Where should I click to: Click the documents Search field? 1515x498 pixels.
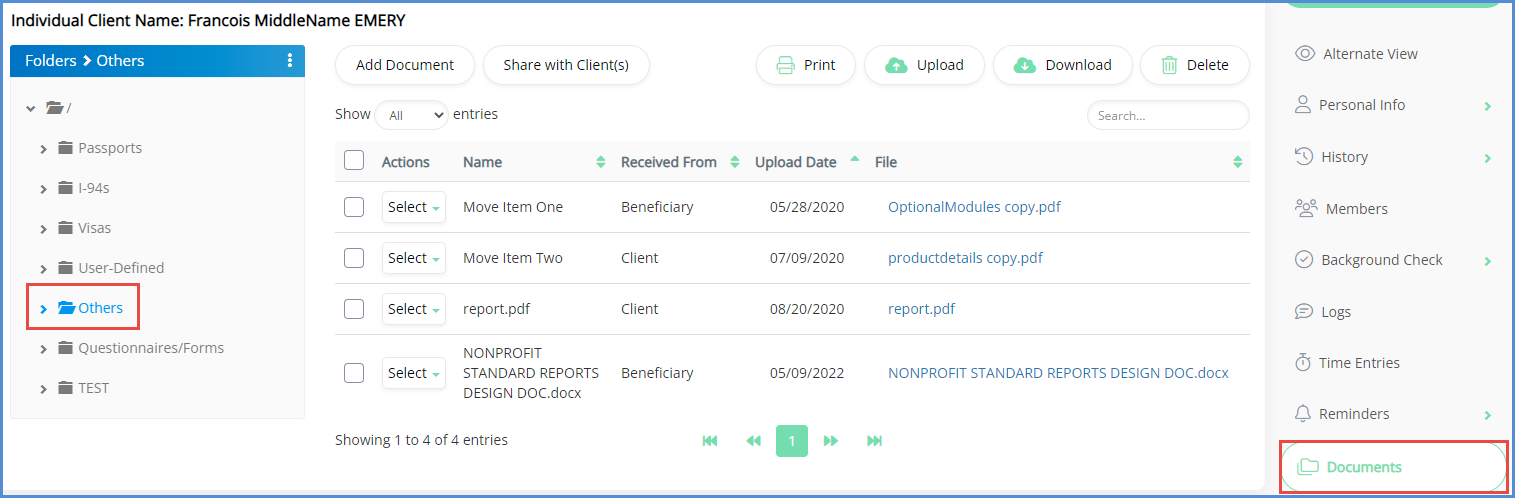[1167, 116]
